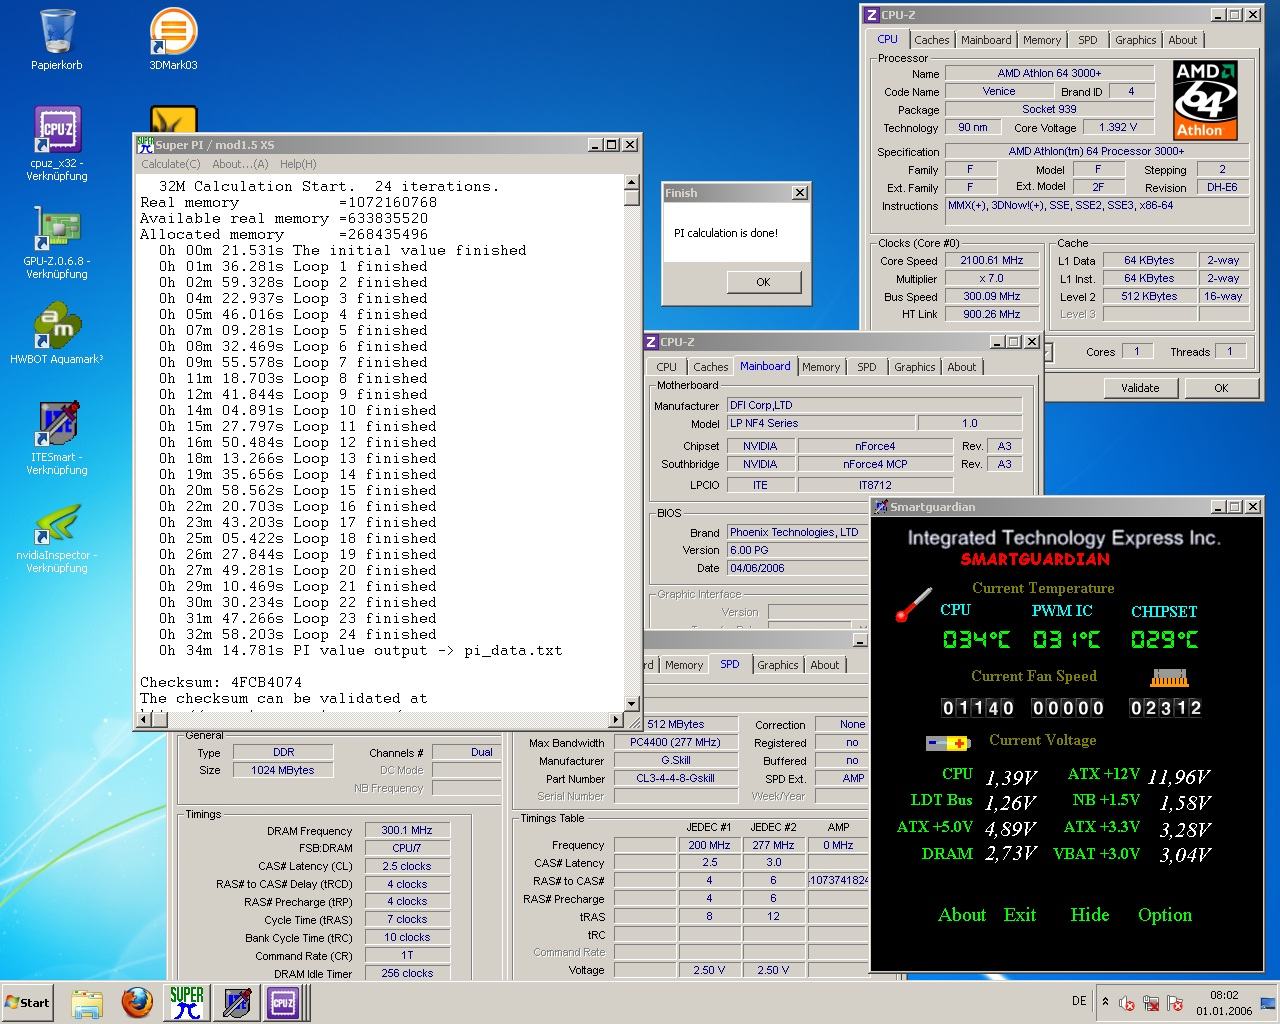The height and width of the screenshot is (1024, 1280).
Task: Click the Start button on the taskbar
Action: click(28, 1002)
